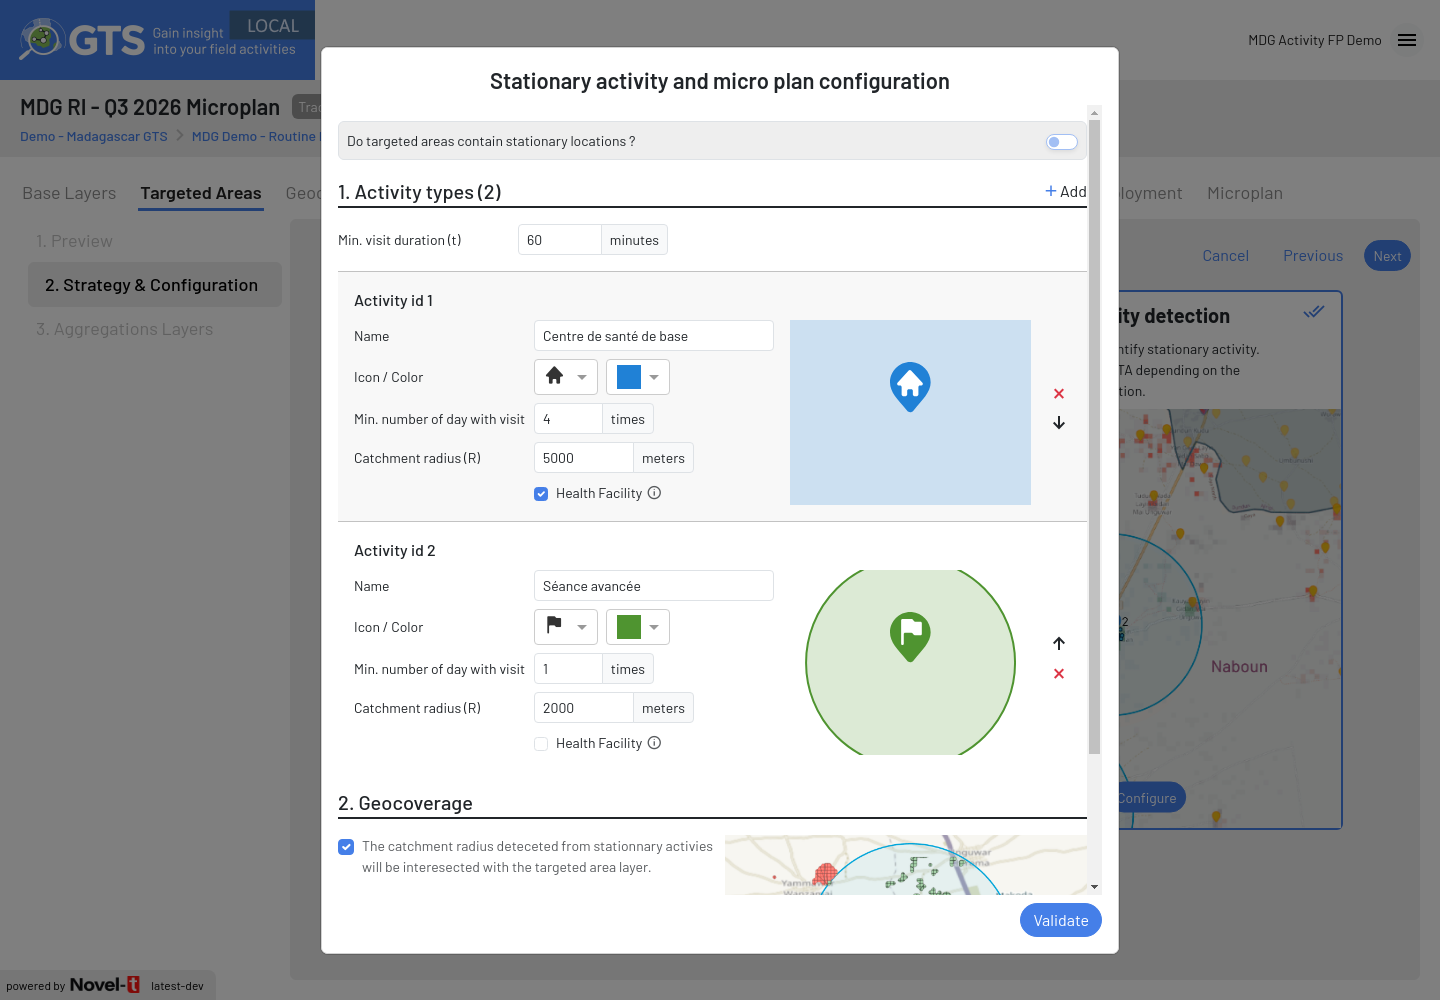Edit Activity 2 name Séance avancée field
The height and width of the screenshot is (1000, 1440).
(x=654, y=586)
